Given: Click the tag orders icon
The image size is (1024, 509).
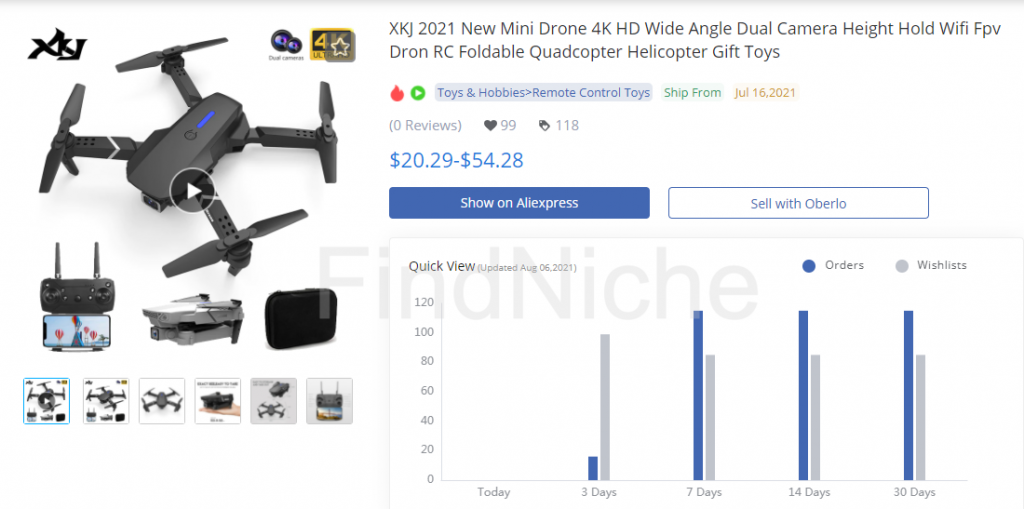Looking at the screenshot, I should (x=544, y=125).
